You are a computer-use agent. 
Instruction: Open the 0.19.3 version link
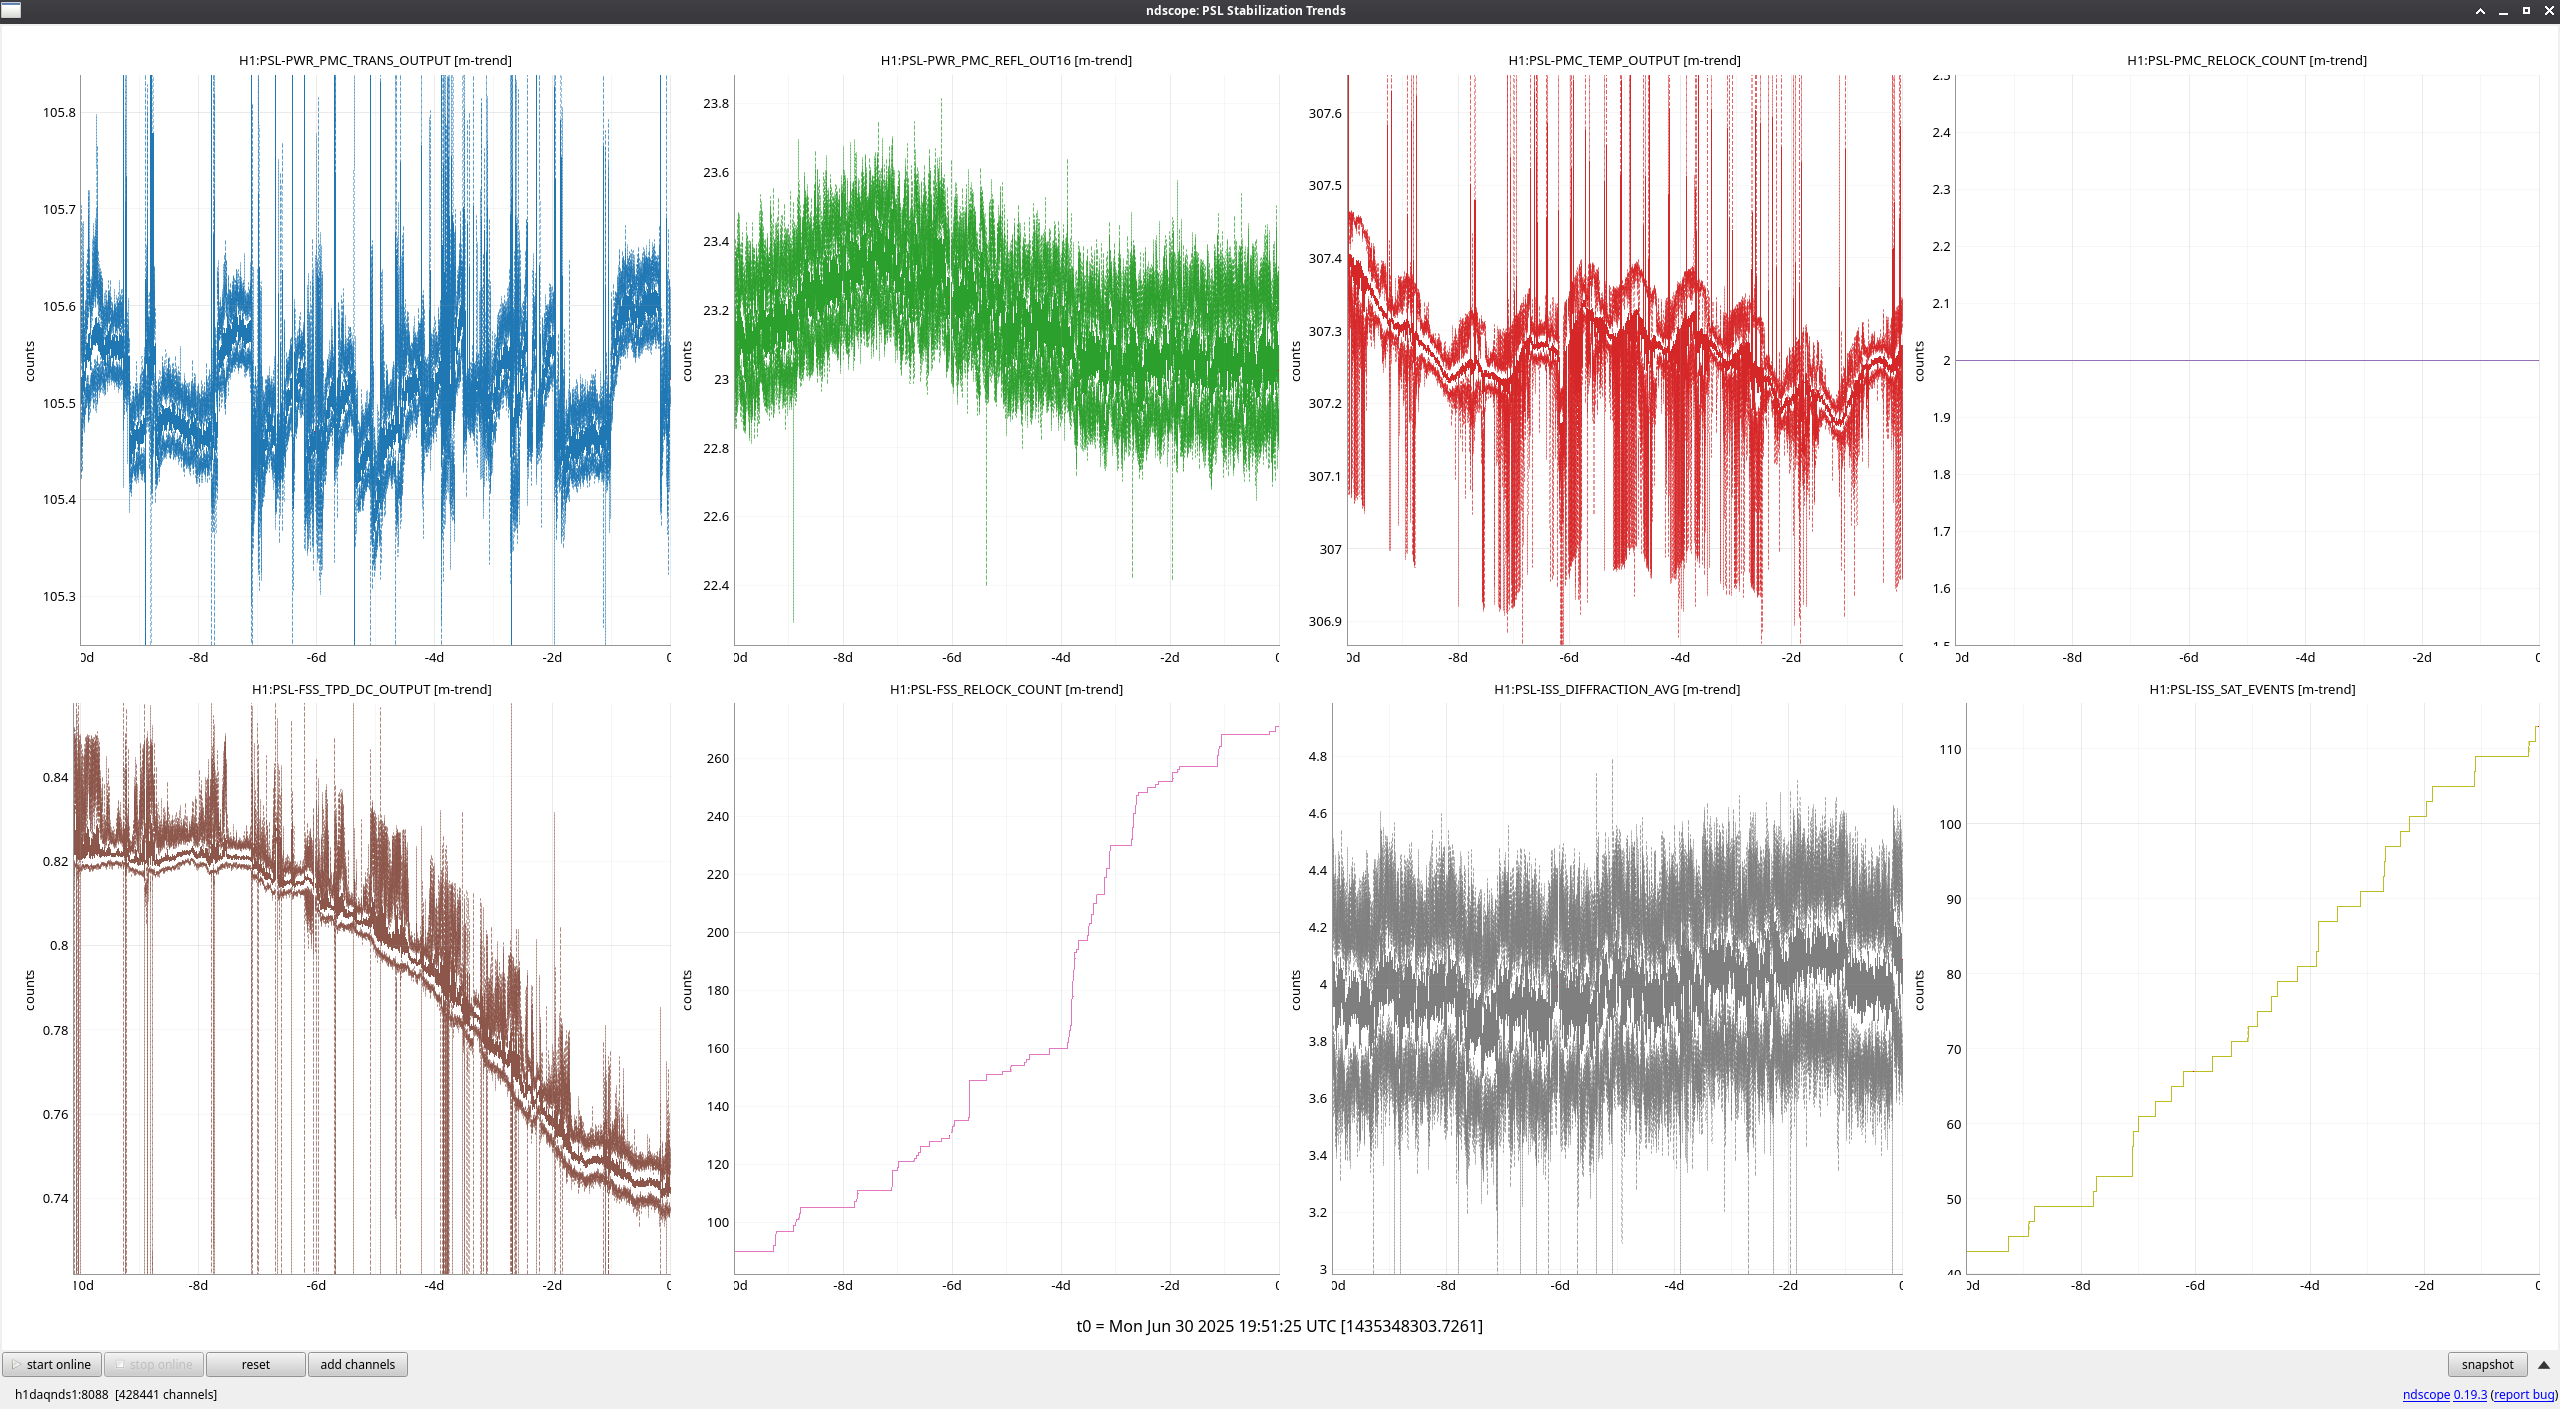2470,1394
